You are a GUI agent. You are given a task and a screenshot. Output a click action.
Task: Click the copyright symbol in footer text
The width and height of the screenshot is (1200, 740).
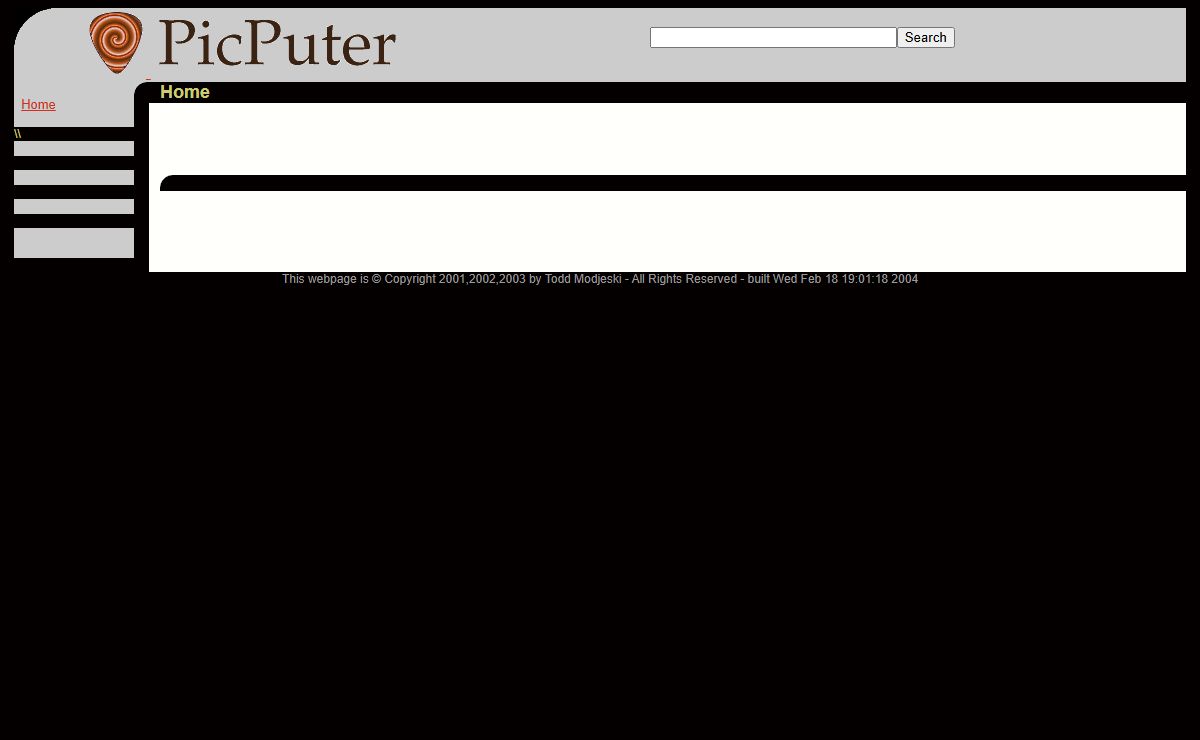377,279
